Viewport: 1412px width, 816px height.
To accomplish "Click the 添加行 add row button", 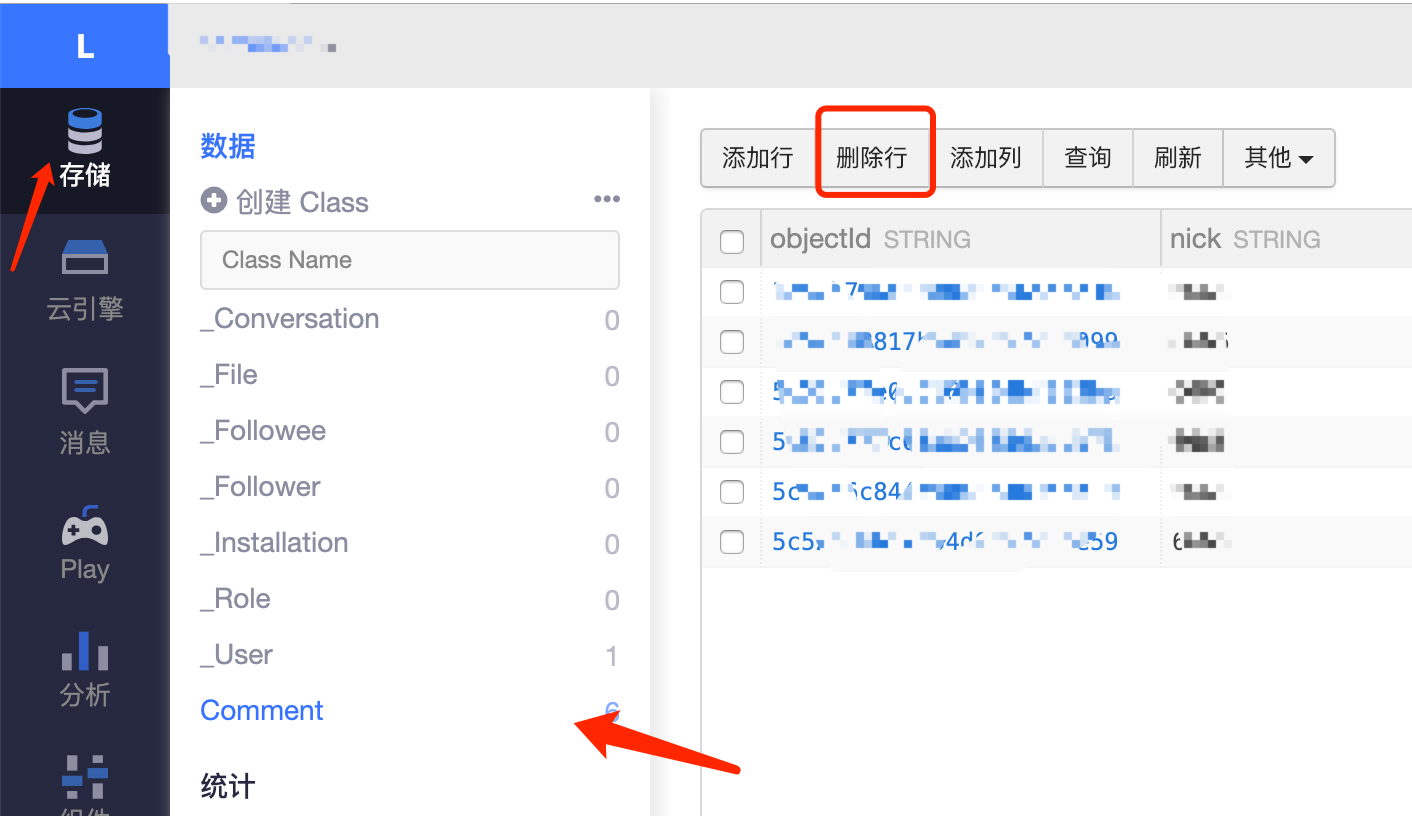I will point(757,158).
